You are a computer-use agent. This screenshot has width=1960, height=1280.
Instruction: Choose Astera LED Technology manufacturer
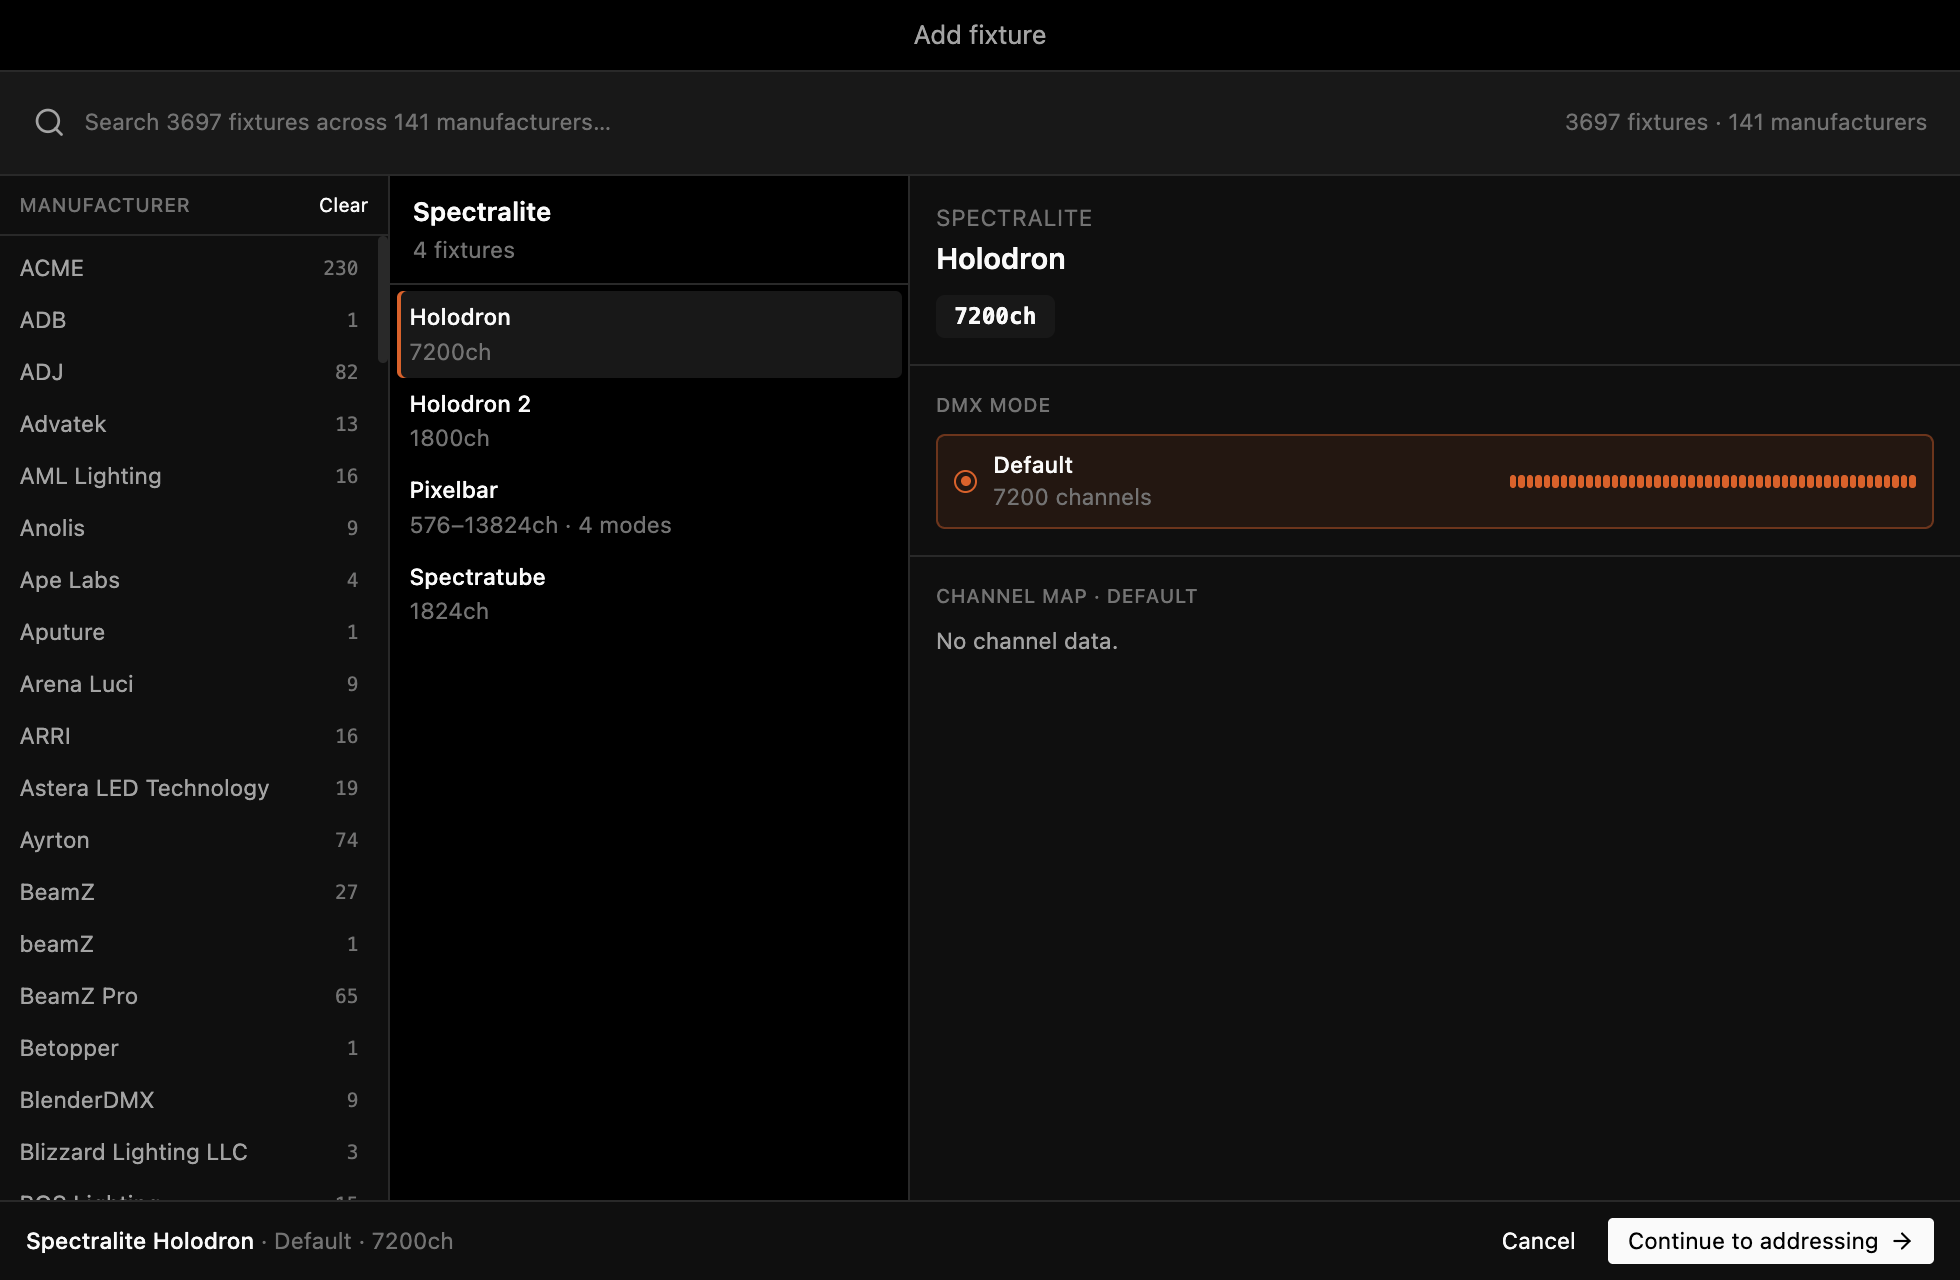tap(189, 788)
